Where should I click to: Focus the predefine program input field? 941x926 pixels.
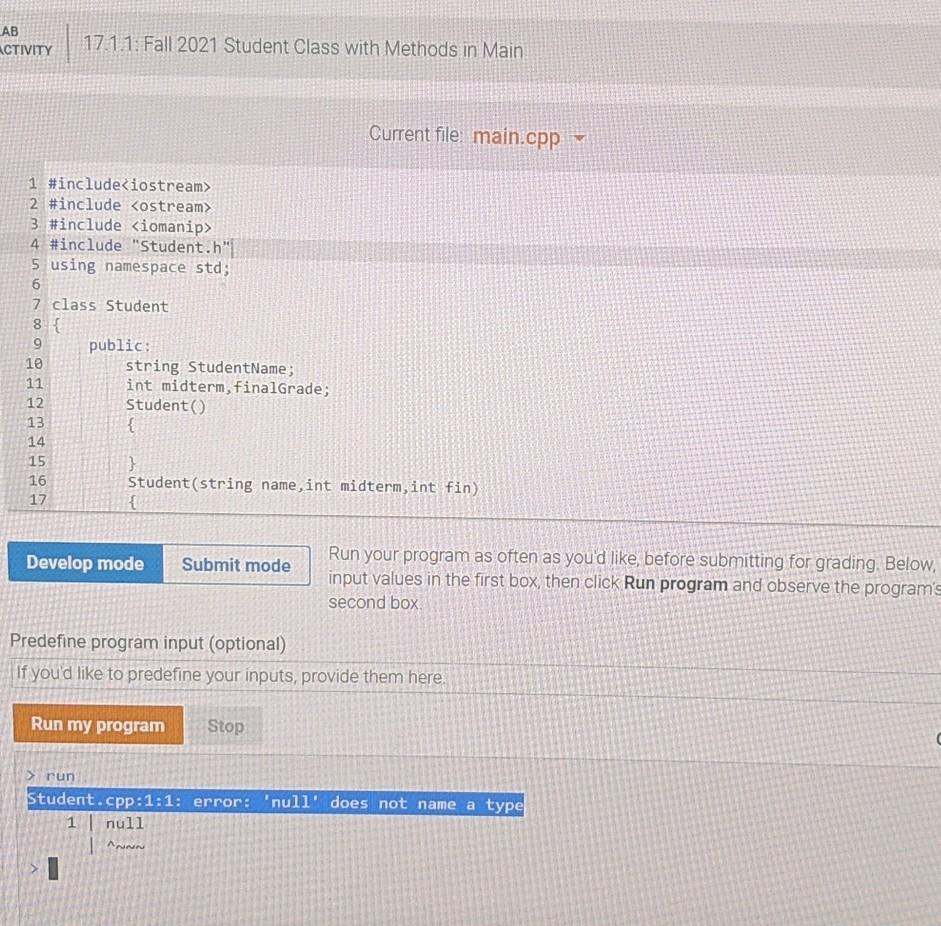474,677
